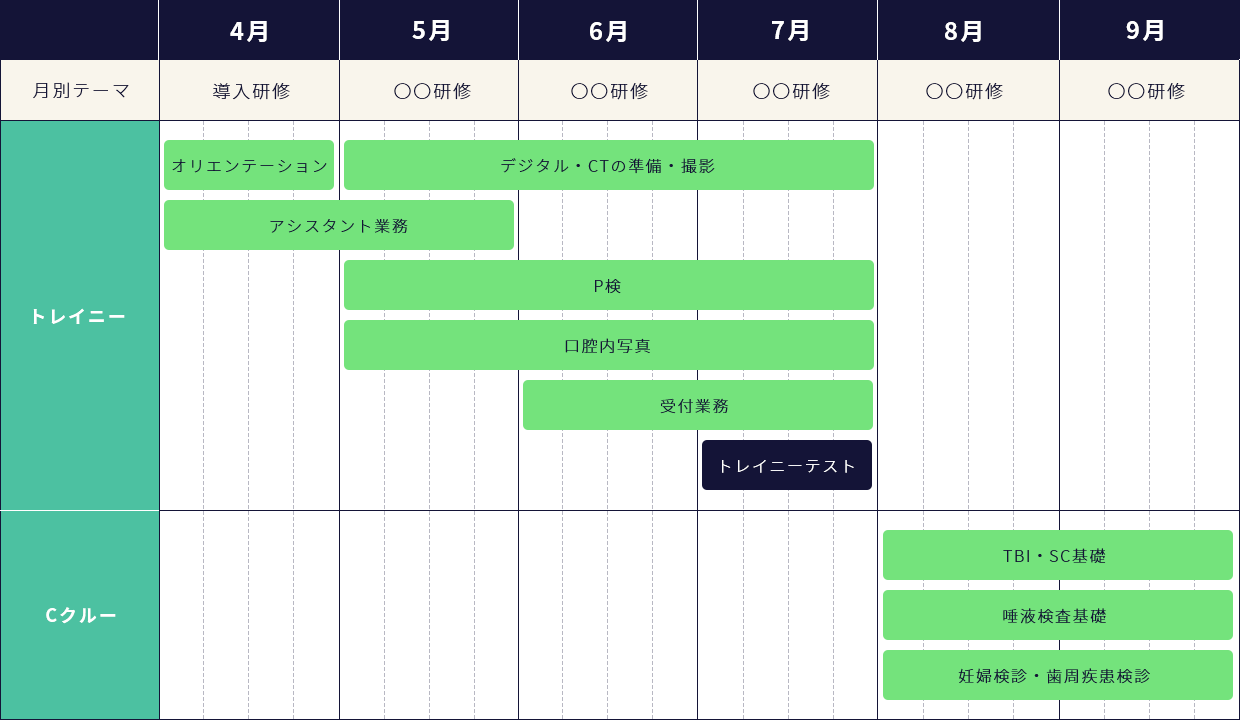The width and height of the screenshot is (1240, 720).
Task: Select the 7月 month header
Action: [788, 30]
